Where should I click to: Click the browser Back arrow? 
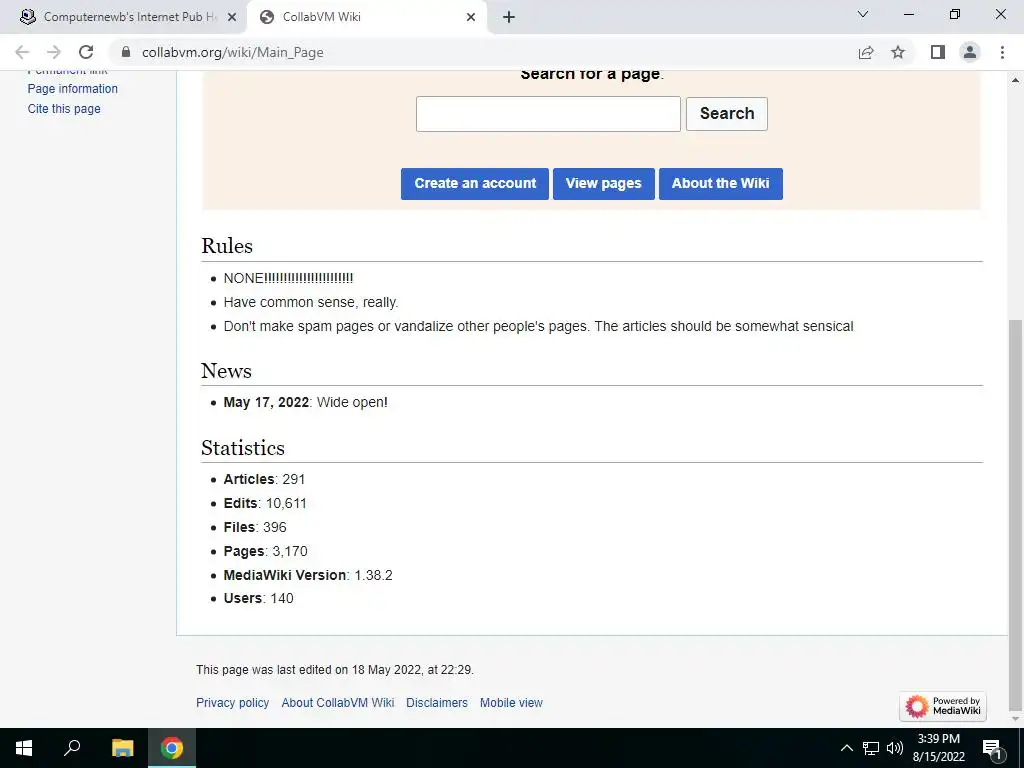22,52
